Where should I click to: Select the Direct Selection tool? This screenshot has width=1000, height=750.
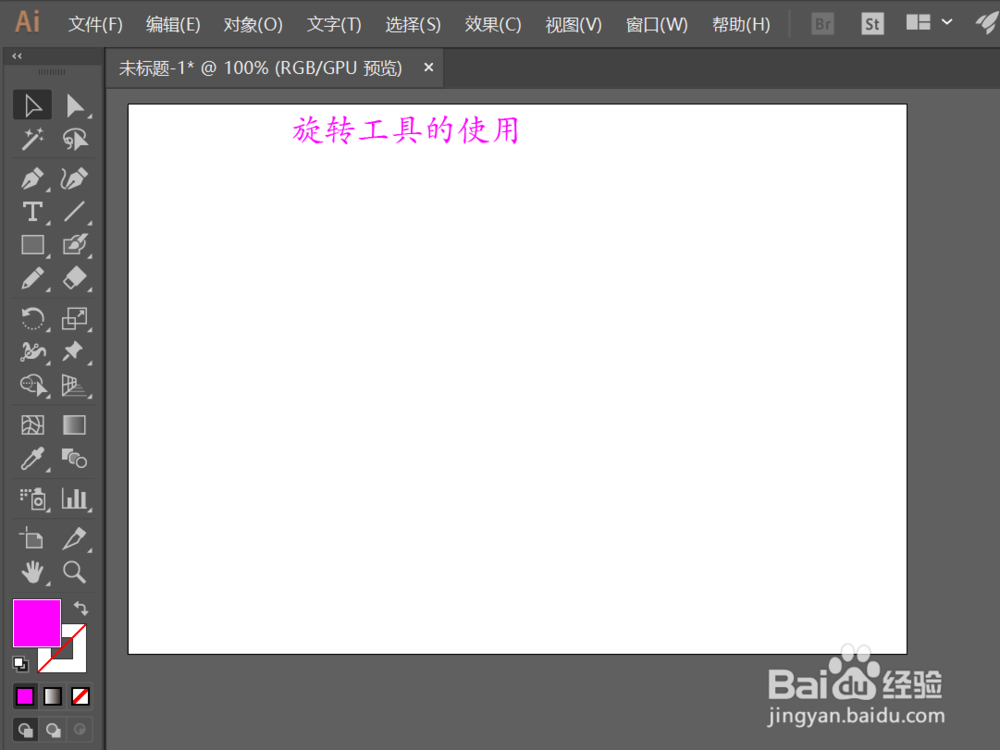click(x=75, y=105)
